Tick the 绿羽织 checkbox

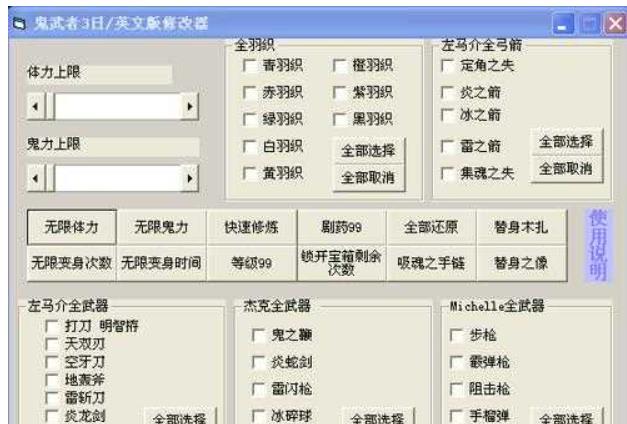point(250,119)
